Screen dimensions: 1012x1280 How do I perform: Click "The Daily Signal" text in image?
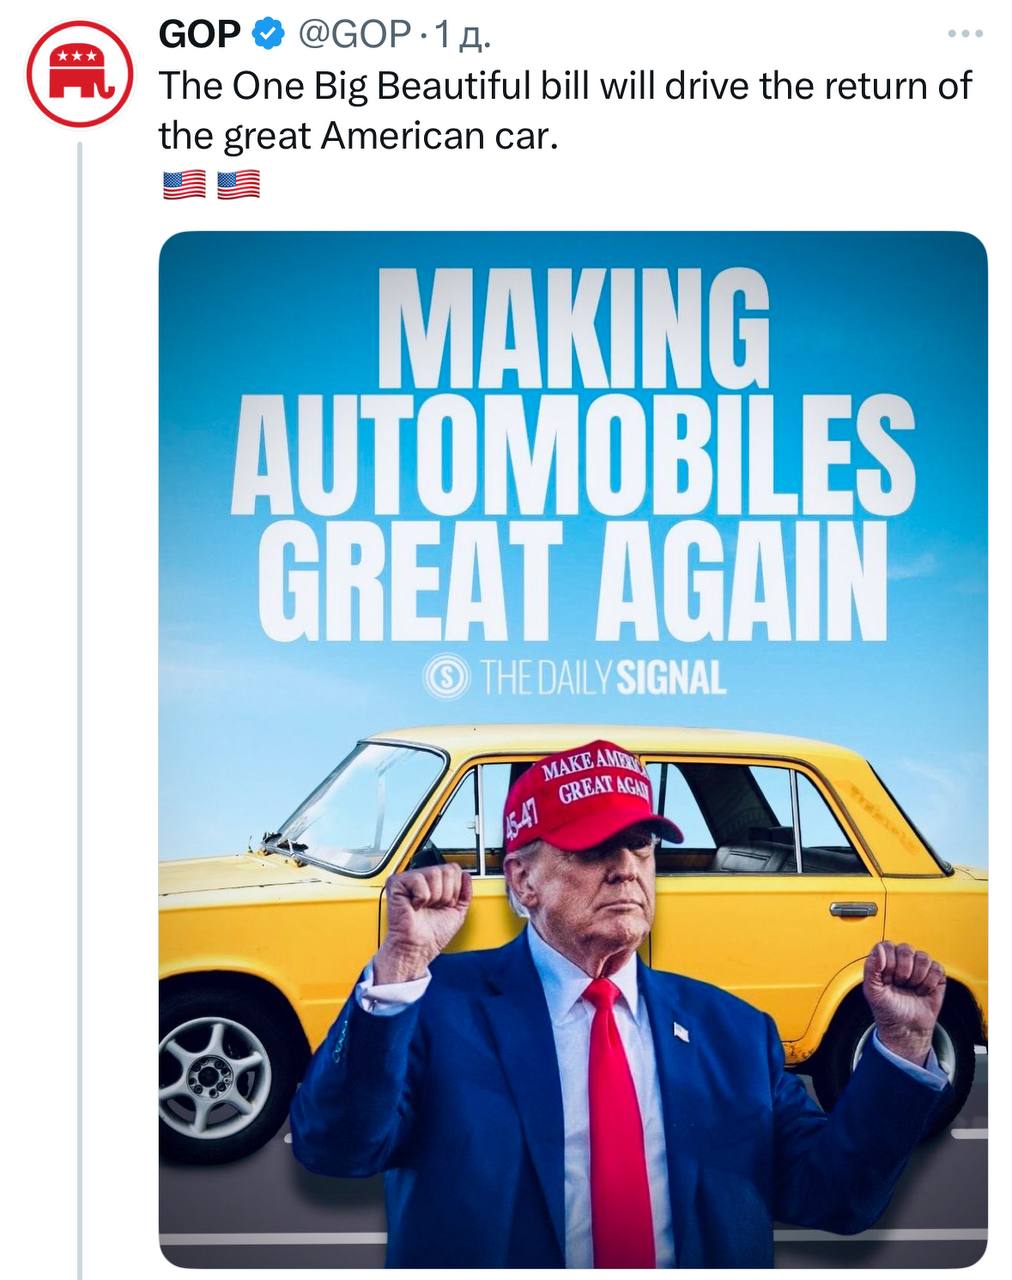pyautogui.click(x=602, y=678)
